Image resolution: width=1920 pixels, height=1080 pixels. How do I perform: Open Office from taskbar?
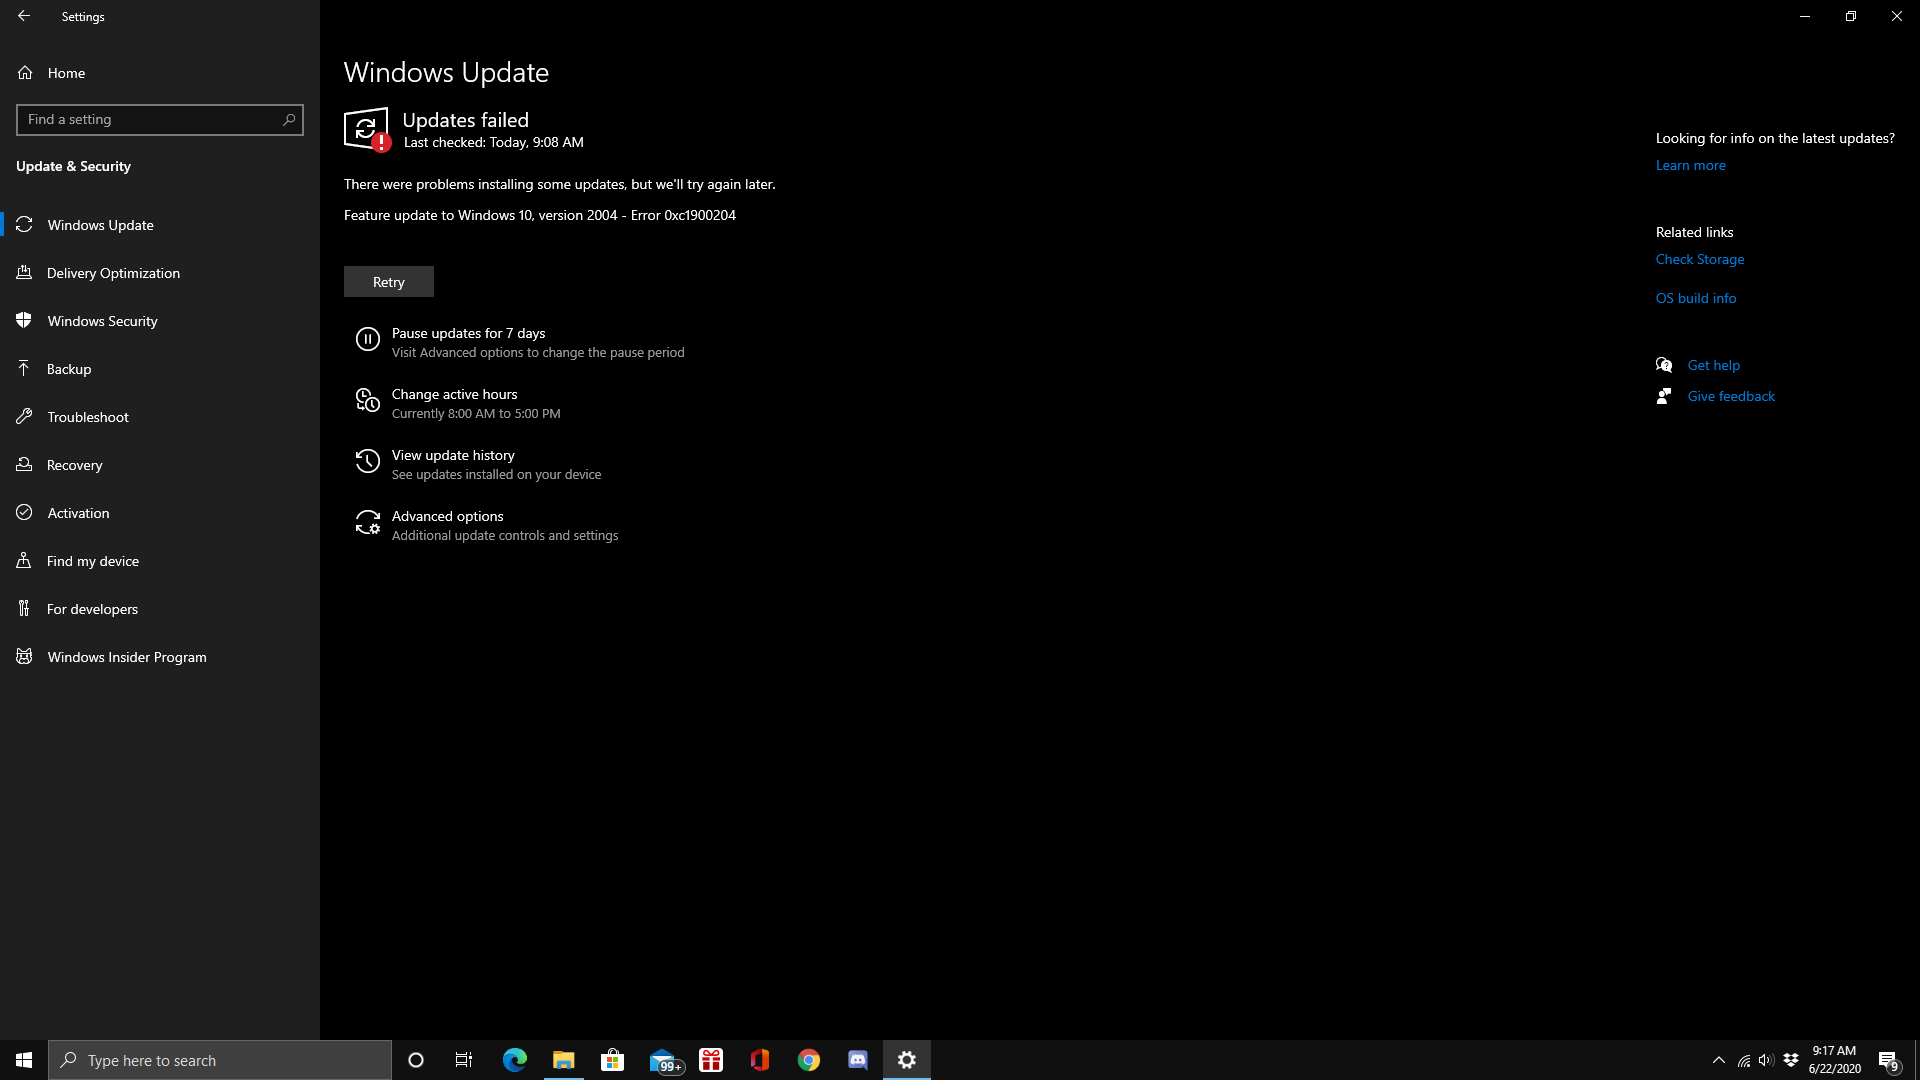coord(760,1060)
